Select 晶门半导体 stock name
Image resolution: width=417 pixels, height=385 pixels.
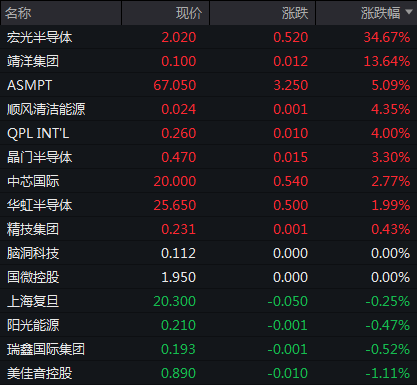coord(39,157)
